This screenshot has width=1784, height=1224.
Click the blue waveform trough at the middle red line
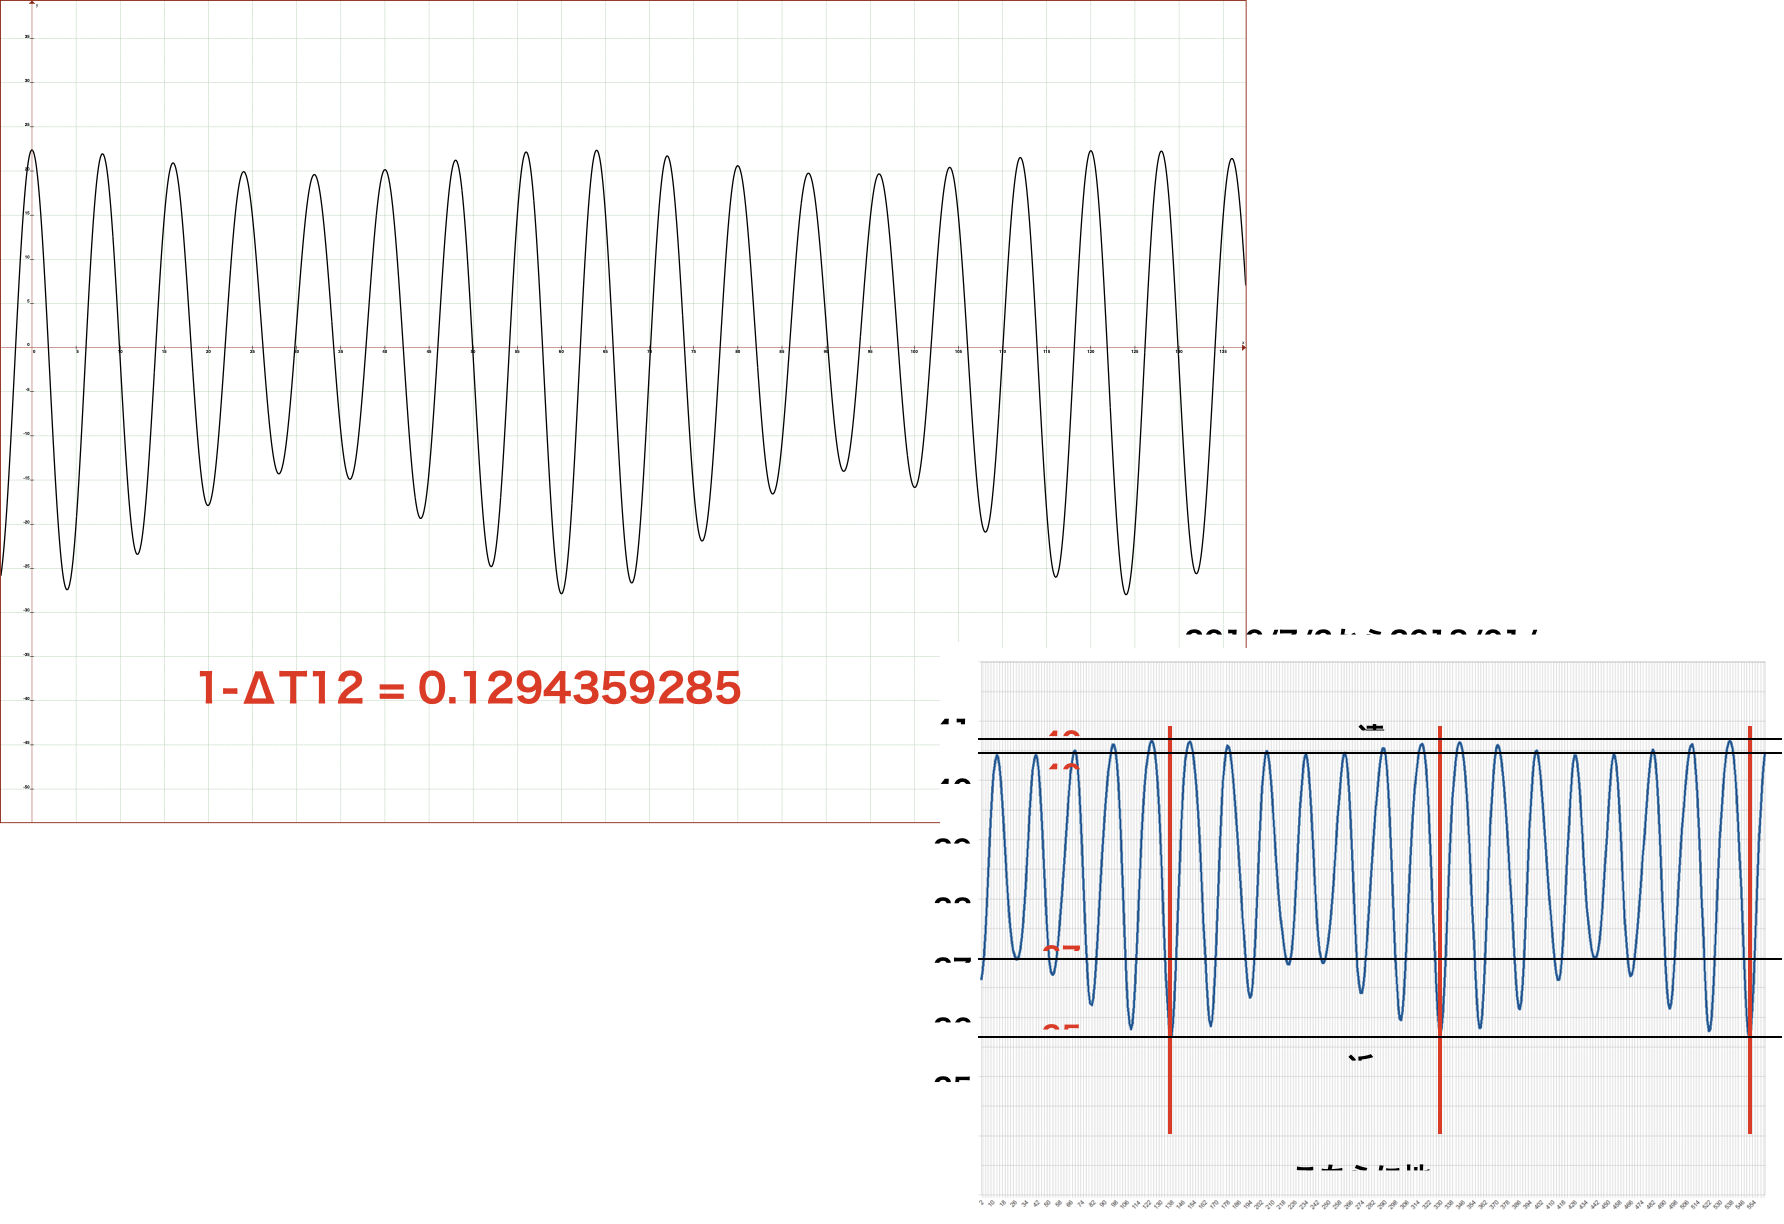click(1440, 1030)
